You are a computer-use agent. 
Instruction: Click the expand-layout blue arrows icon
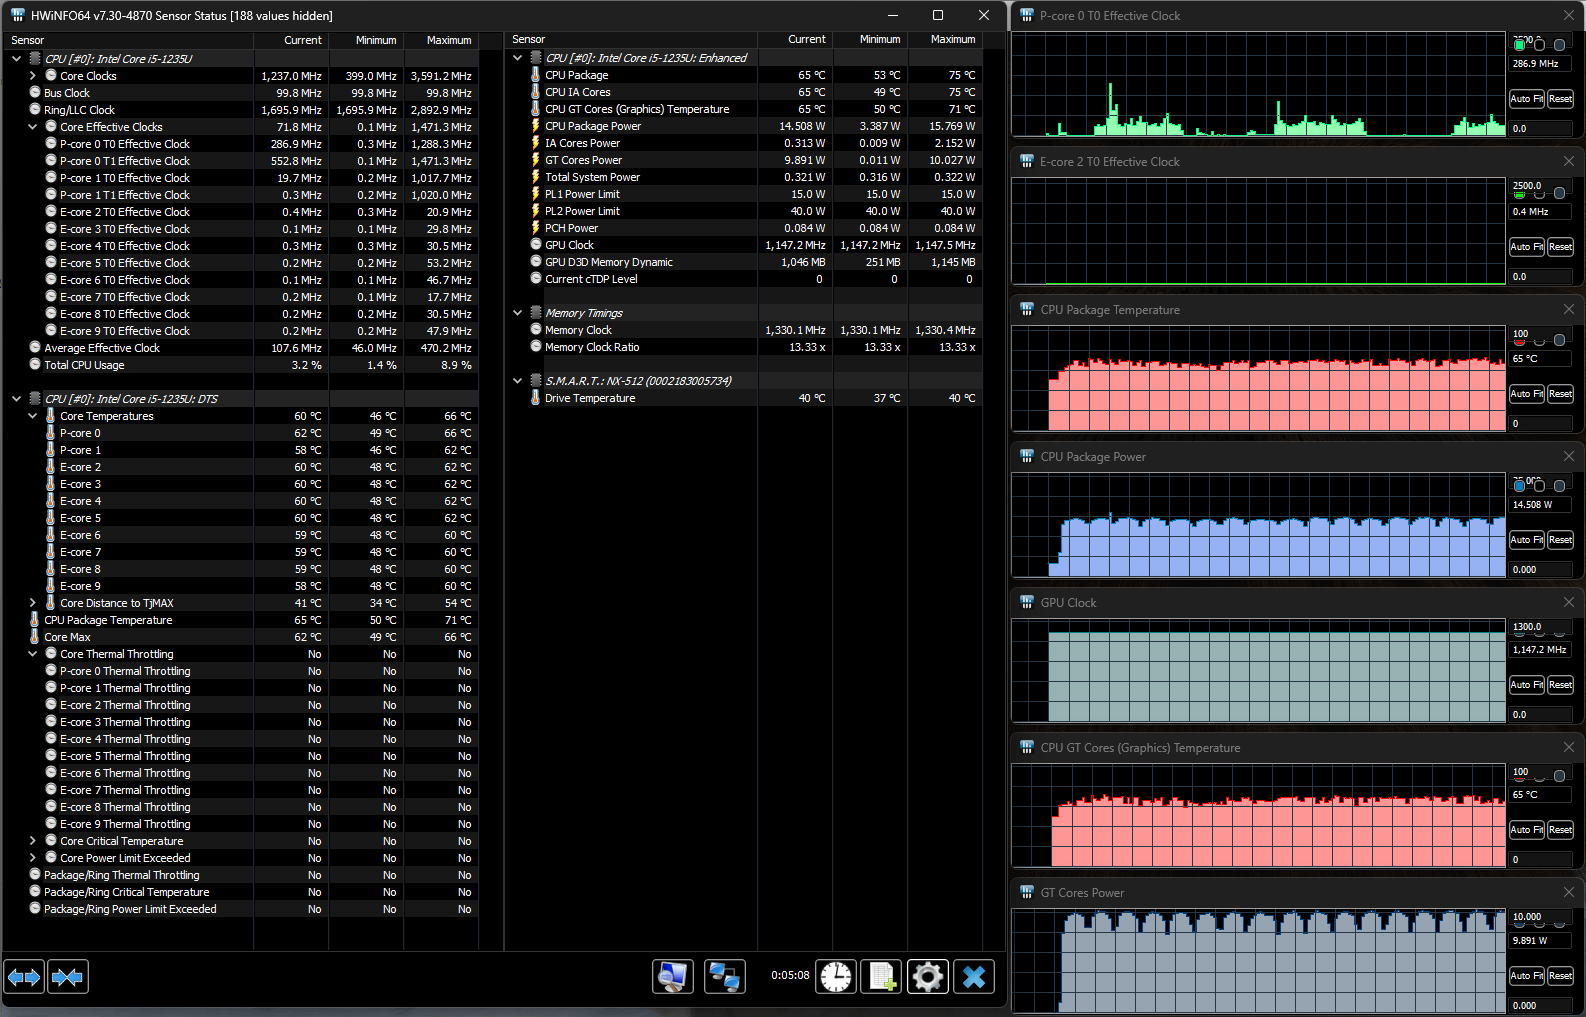(x=24, y=976)
